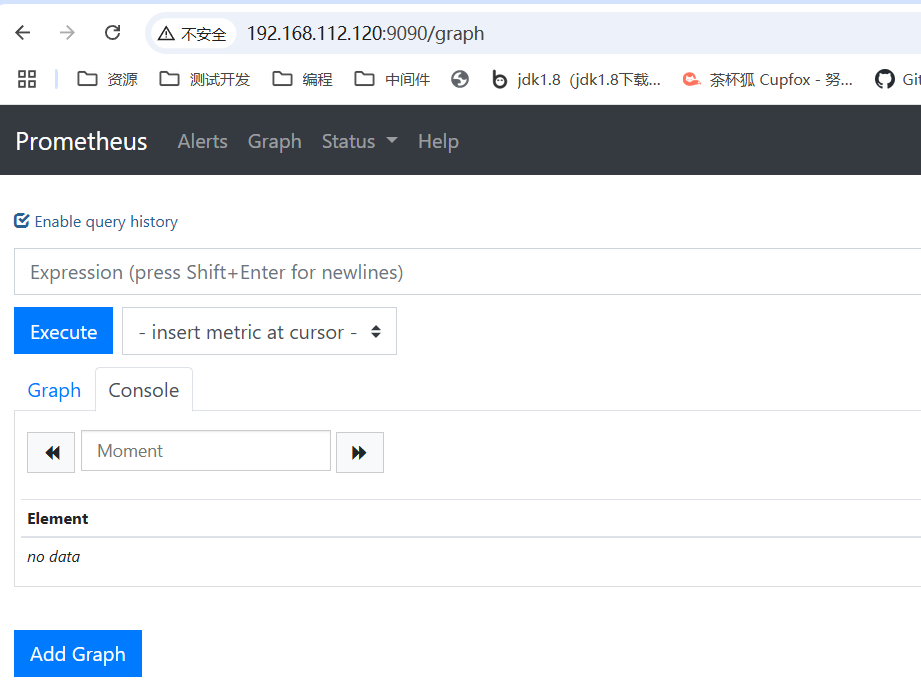Toggle Enable query history checkbox
Image resolution: width=921 pixels, height=695 pixels.
coord(22,221)
